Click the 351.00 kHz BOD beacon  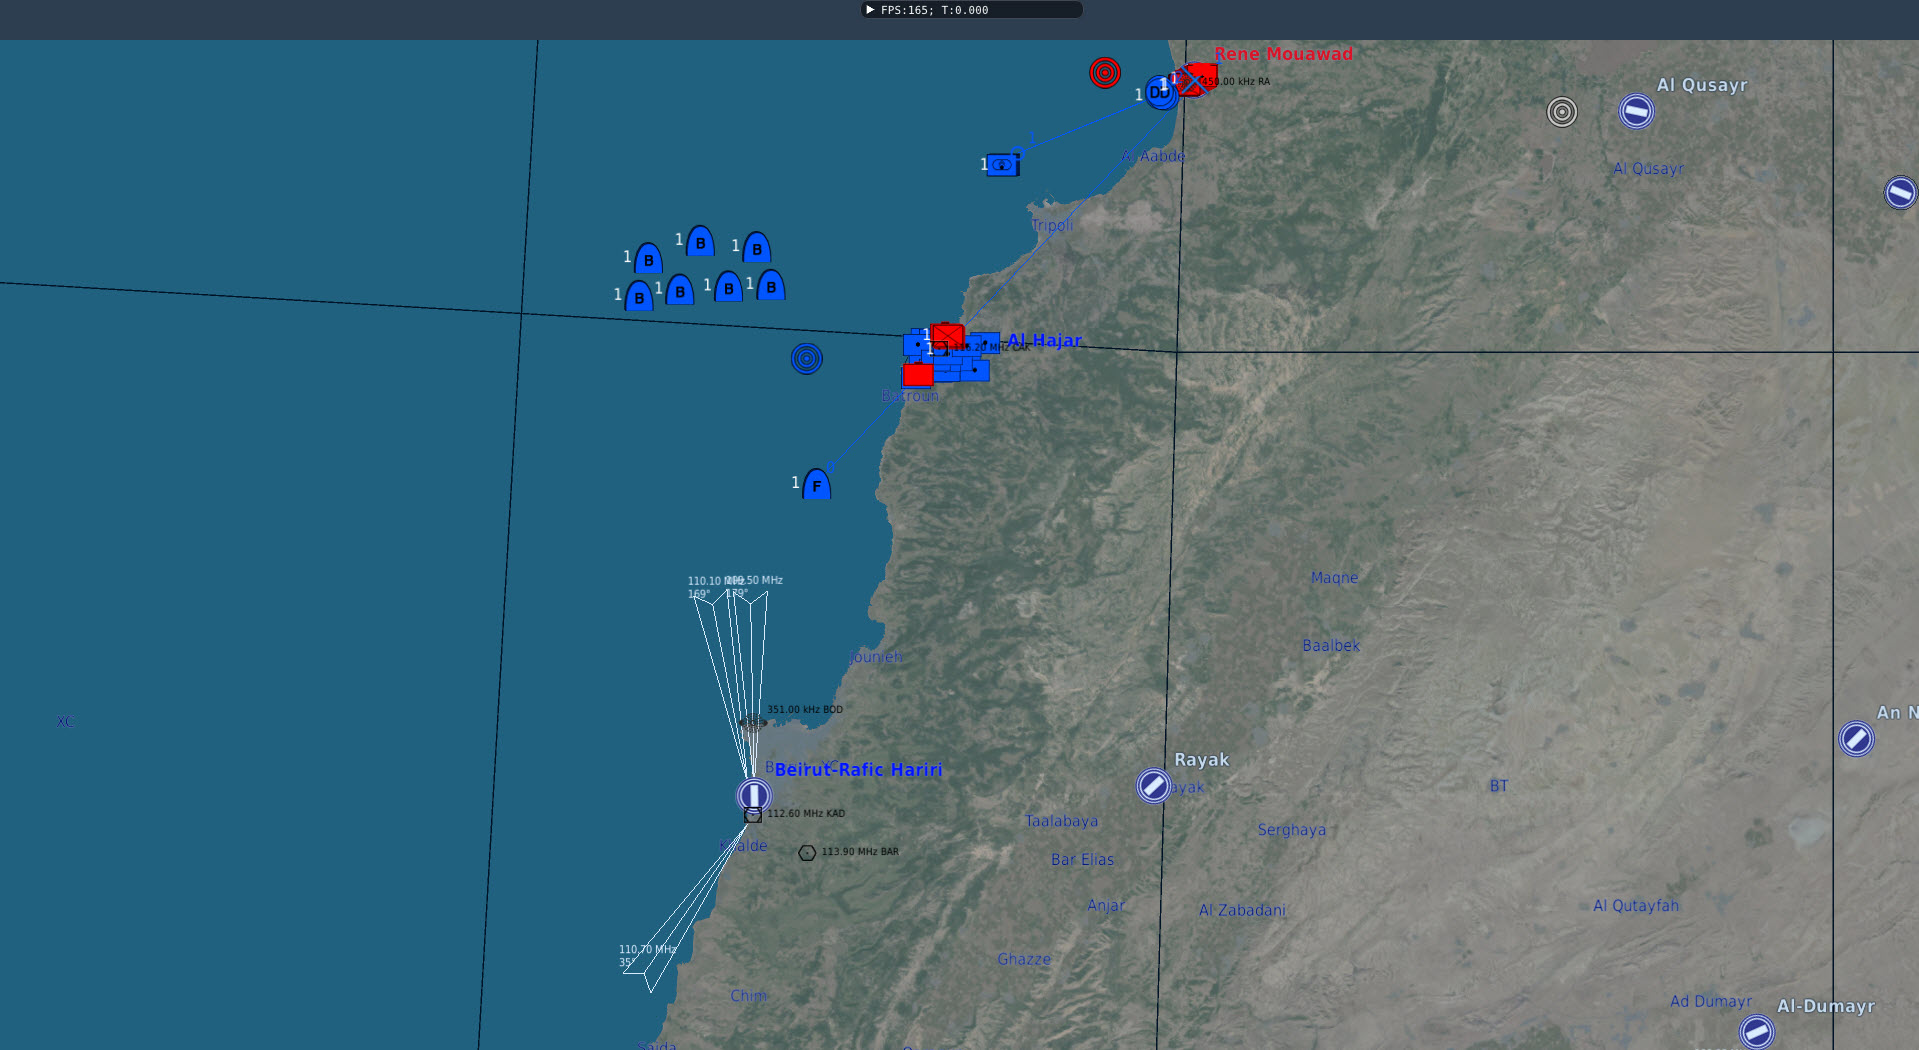point(752,722)
